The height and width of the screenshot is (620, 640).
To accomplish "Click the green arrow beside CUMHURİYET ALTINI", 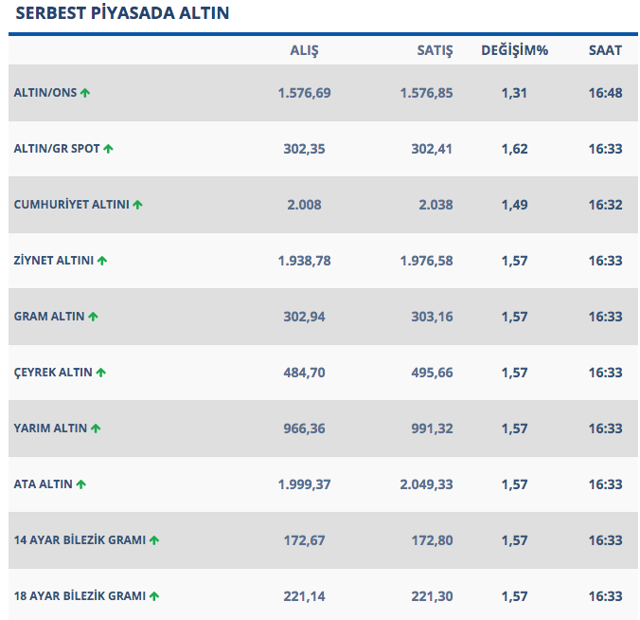I will pyautogui.click(x=138, y=205).
